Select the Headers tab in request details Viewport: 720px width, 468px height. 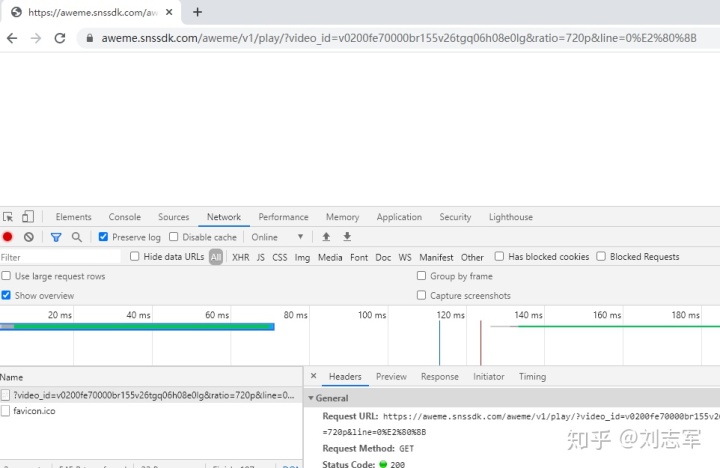pos(345,377)
